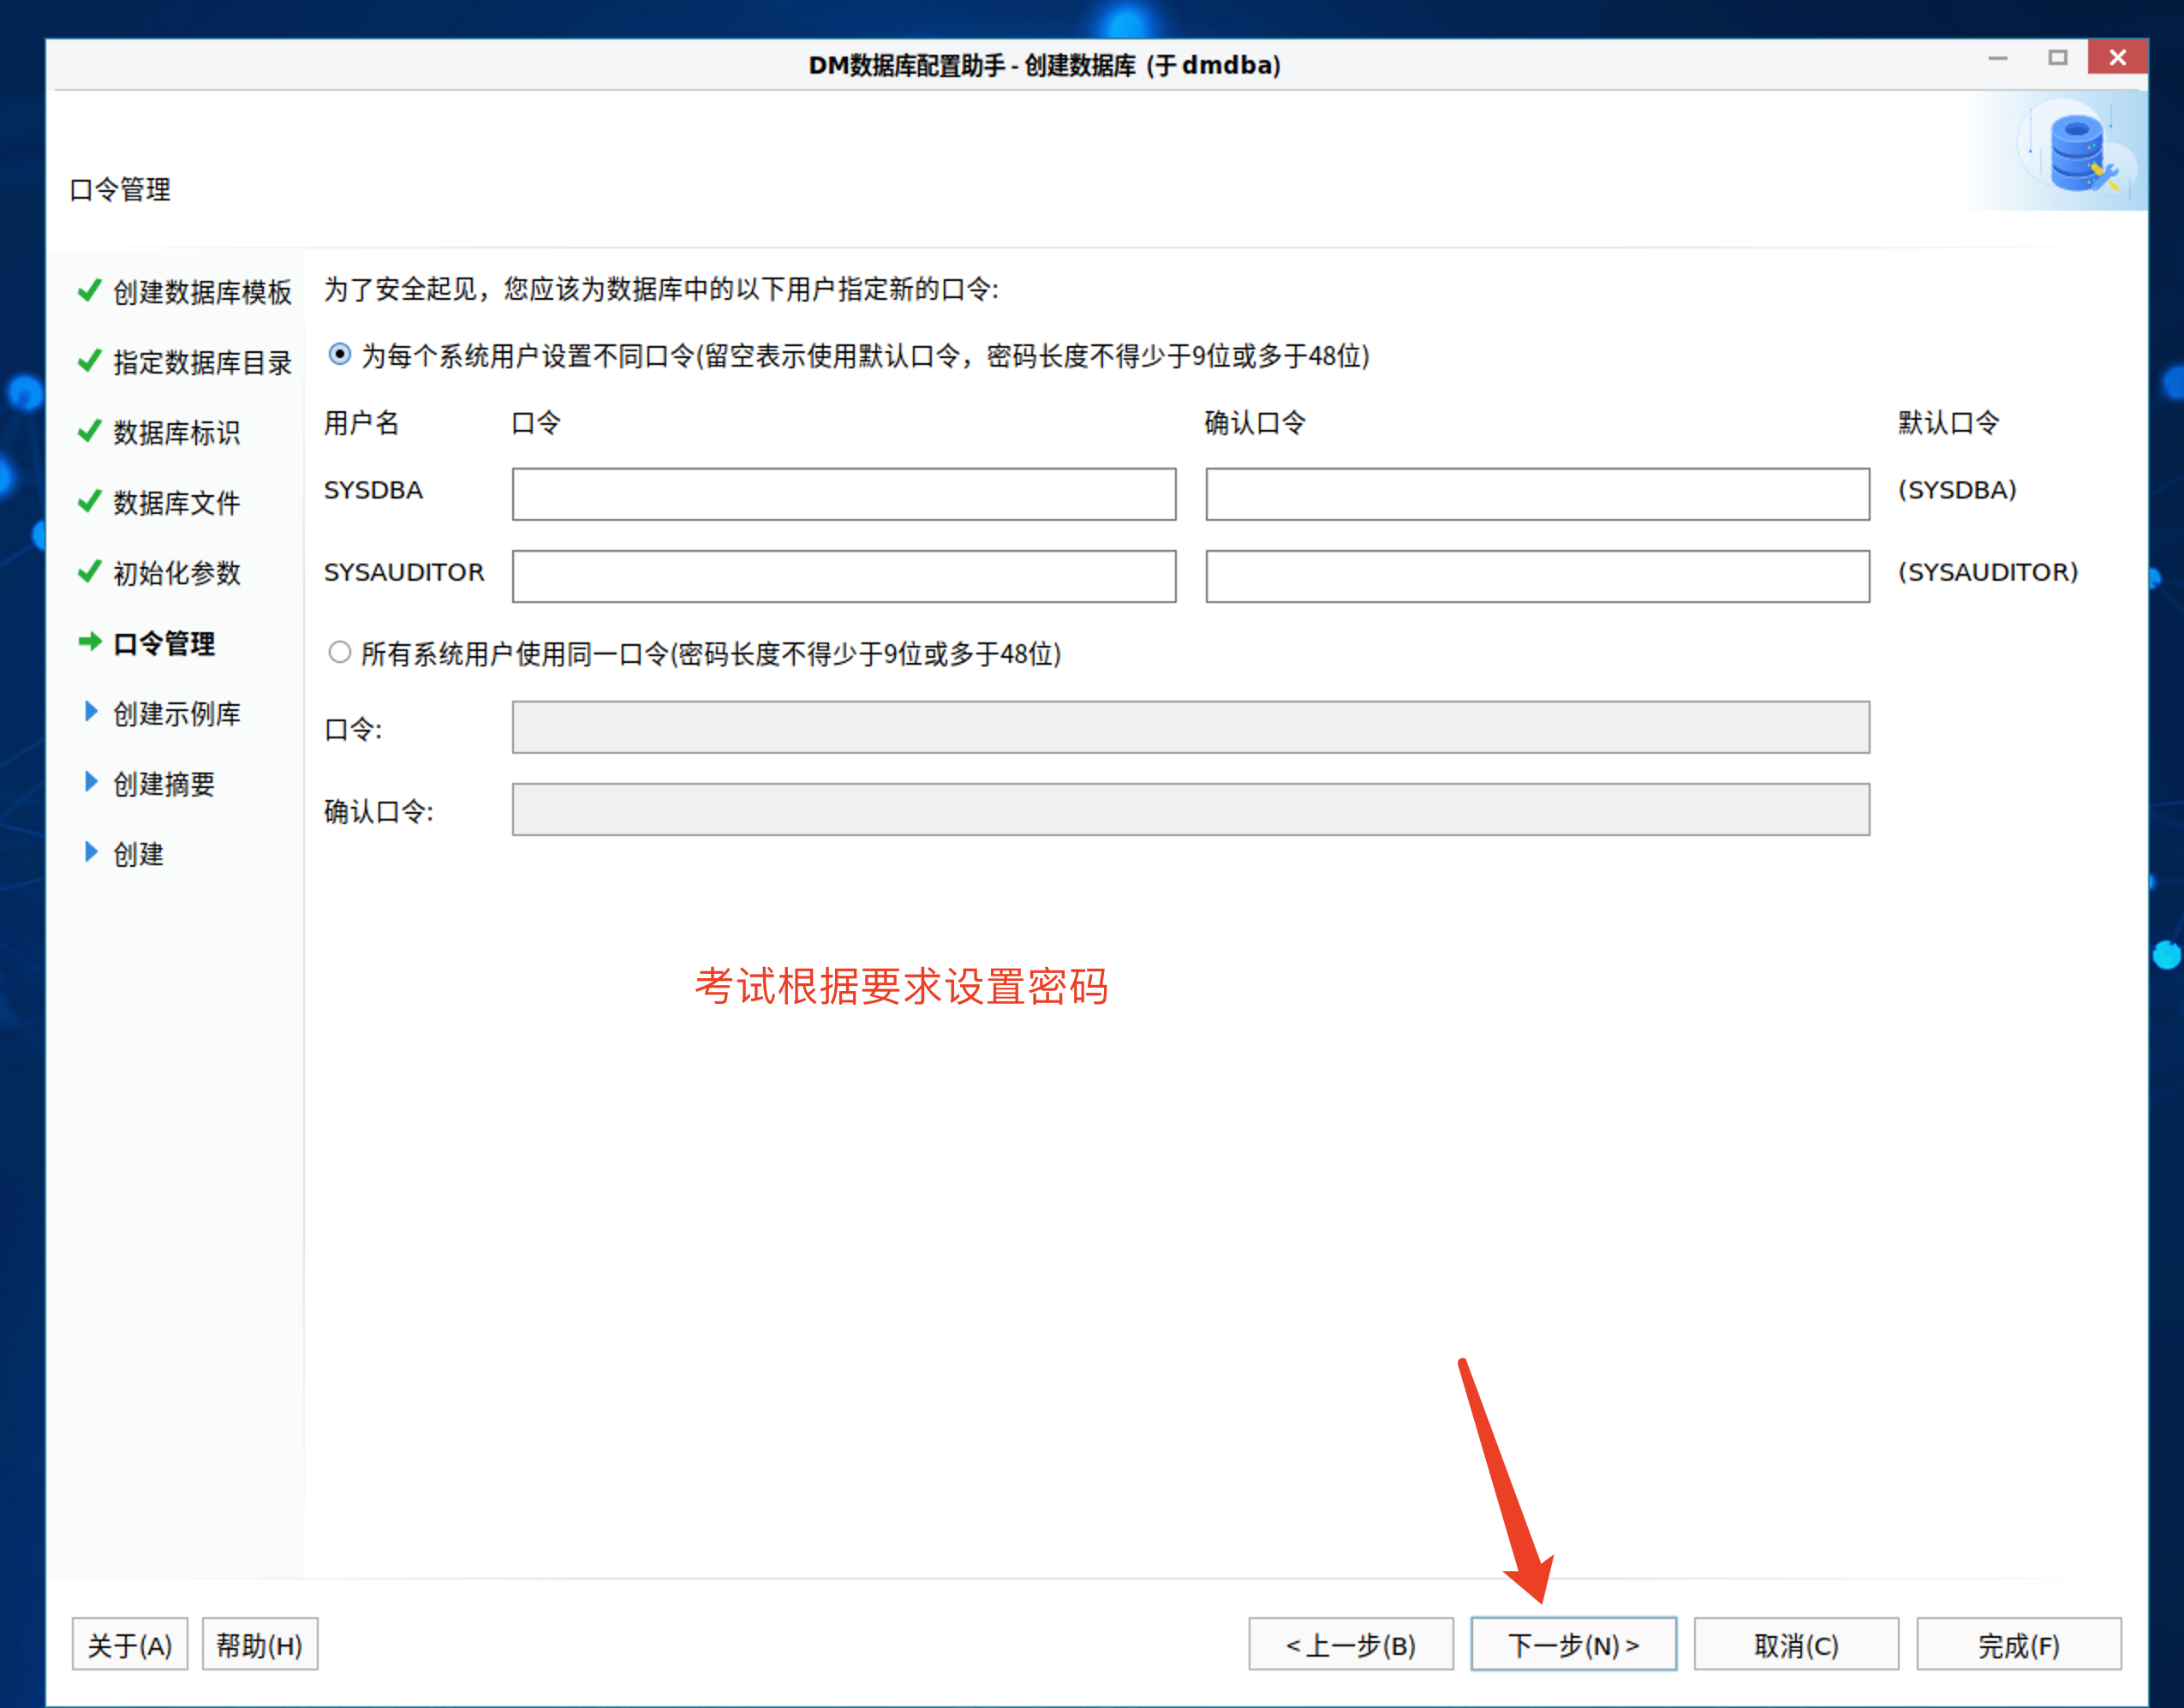Click the 完成(F) button

(2017, 1645)
